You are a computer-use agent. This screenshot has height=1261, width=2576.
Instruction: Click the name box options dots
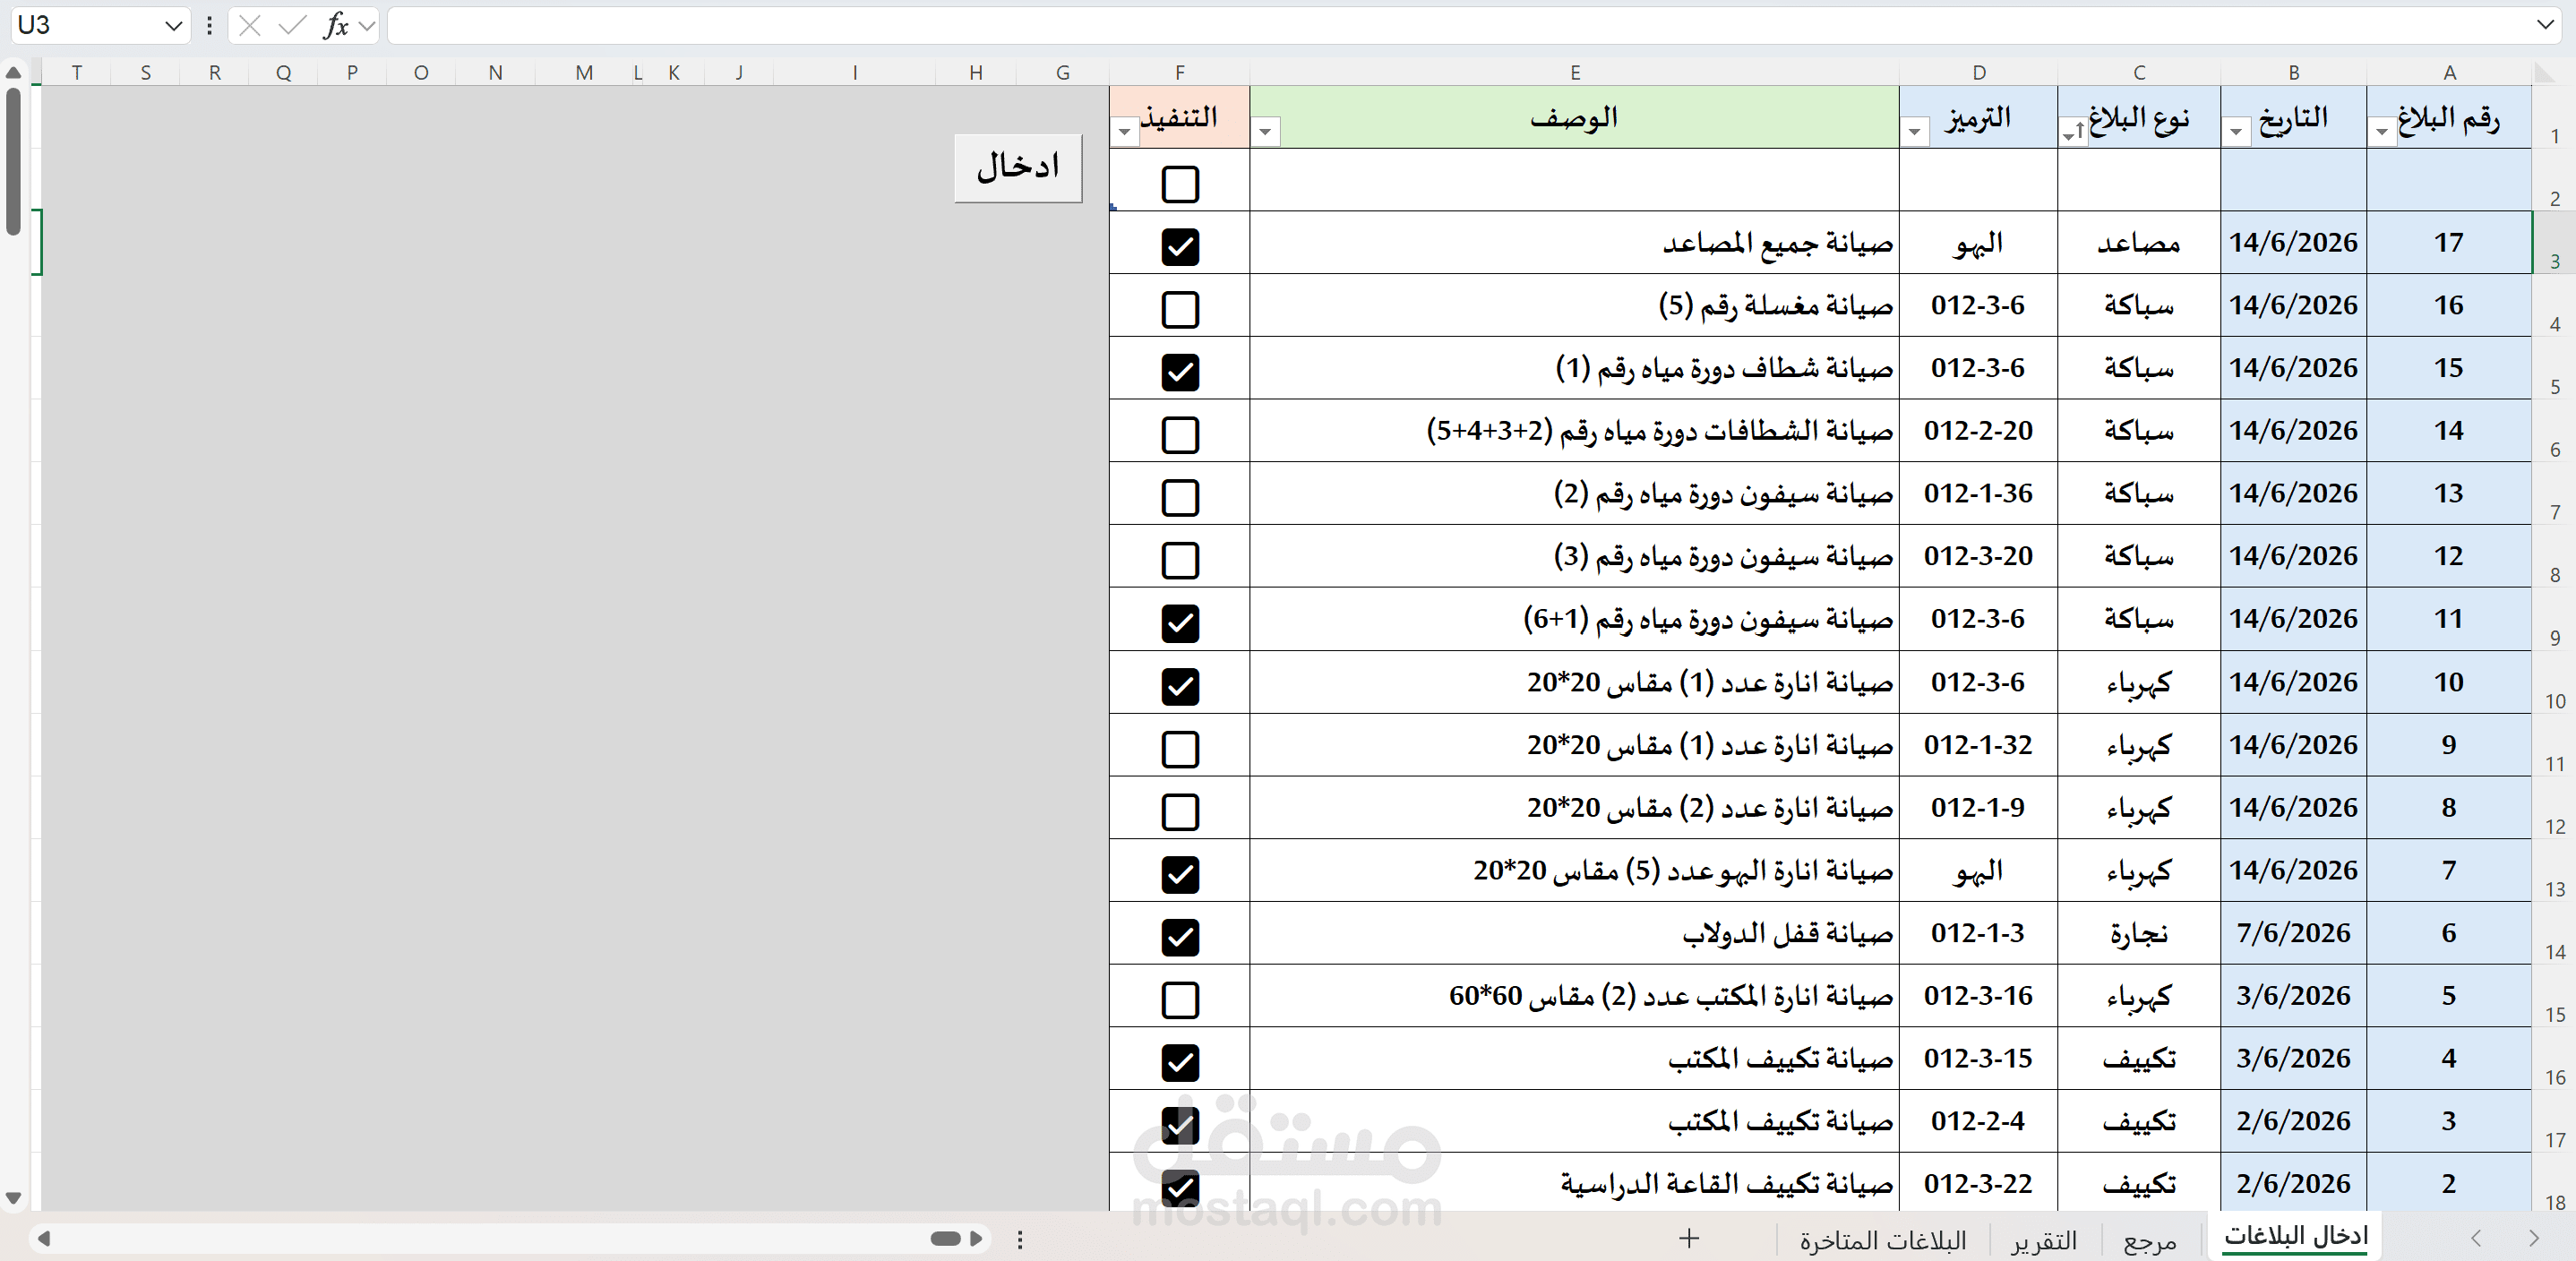[209, 26]
